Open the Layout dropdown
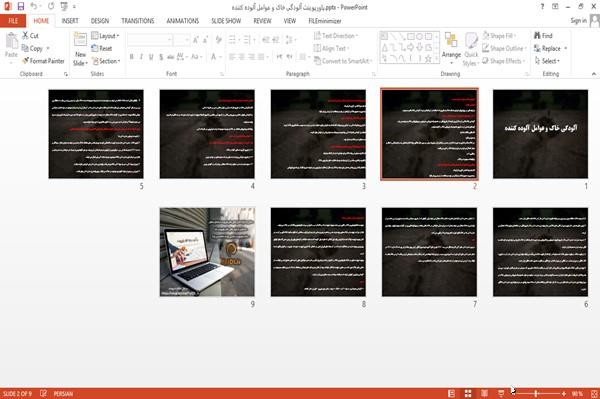The image size is (600, 399). pyautogui.click(x=105, y=36)
